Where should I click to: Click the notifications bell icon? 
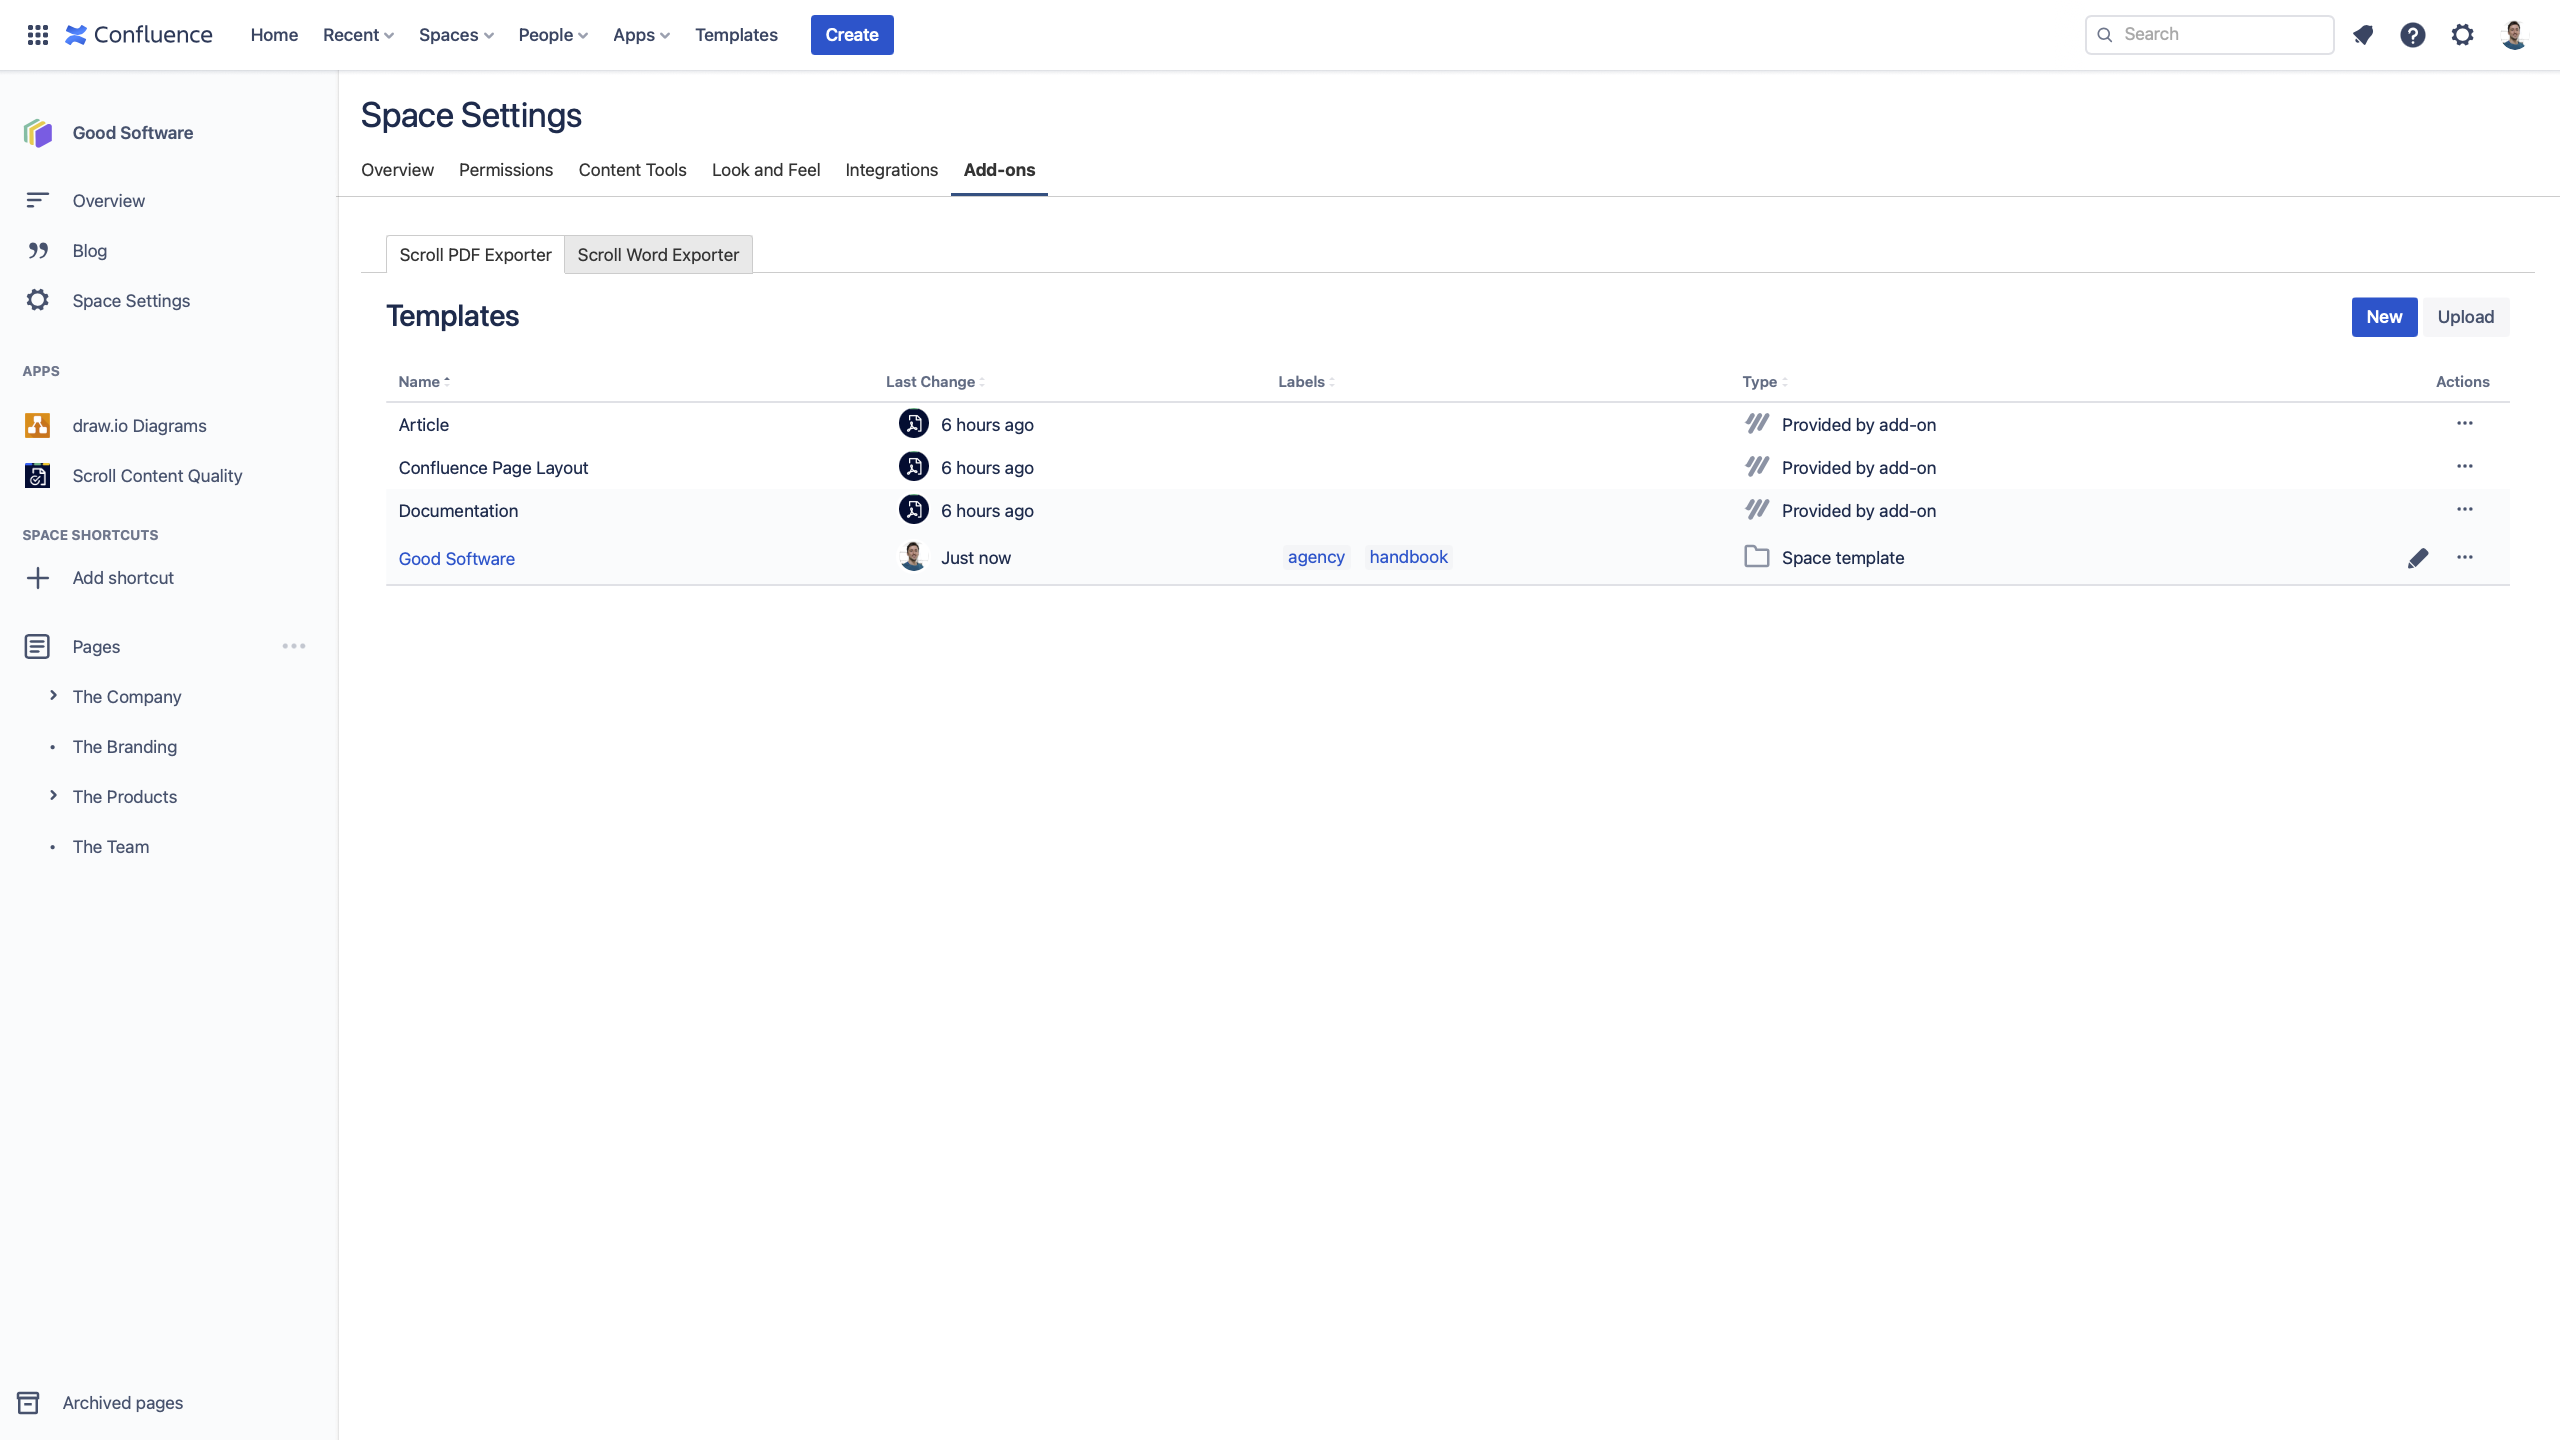tap(2363, 35)
